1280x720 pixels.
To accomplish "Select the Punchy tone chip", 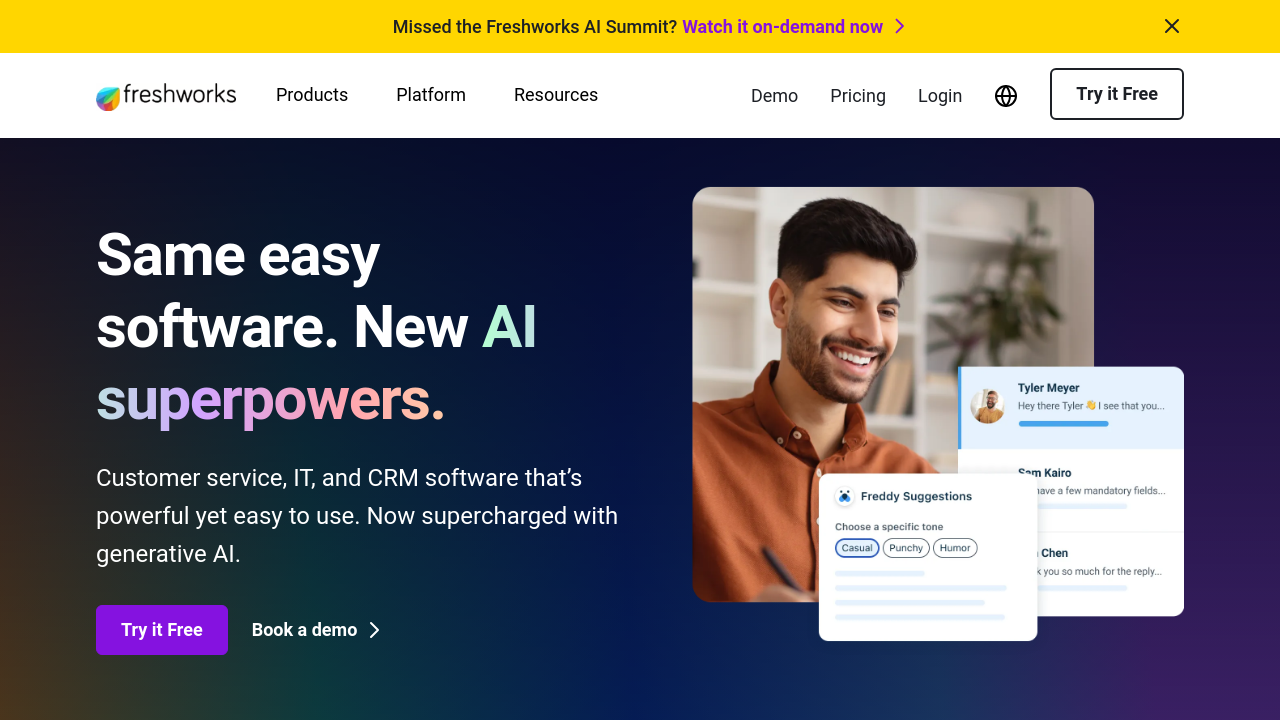I will point(906,548).
